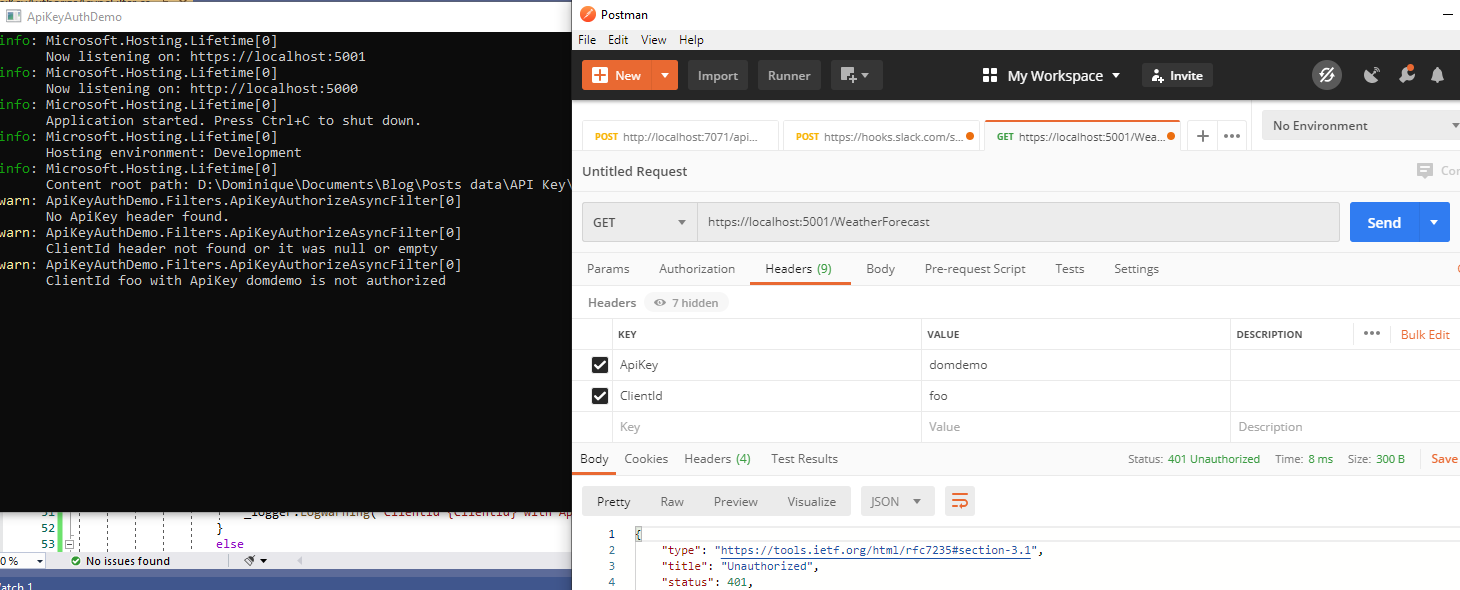
Task: Expand the My Workspace switcher
Action: (x=1051, y=75)
